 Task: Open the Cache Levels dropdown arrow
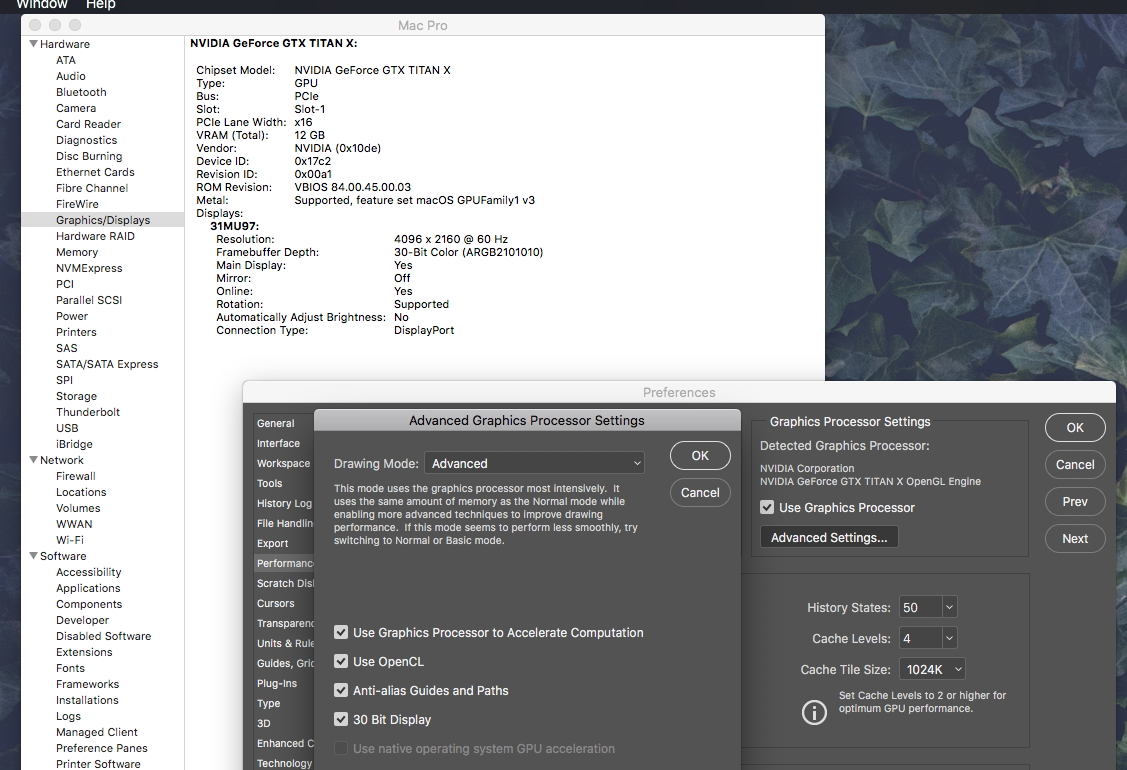949,638
